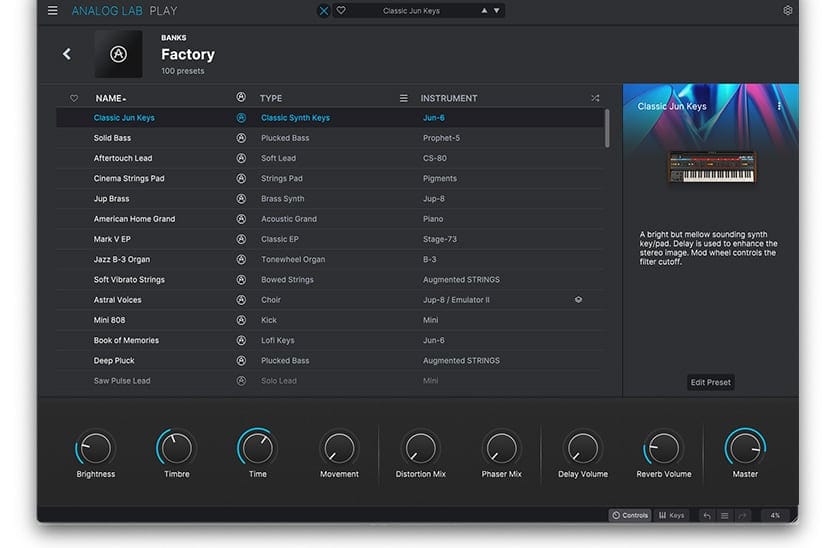Sort the list by NAME column

click(x=109, y=98)
